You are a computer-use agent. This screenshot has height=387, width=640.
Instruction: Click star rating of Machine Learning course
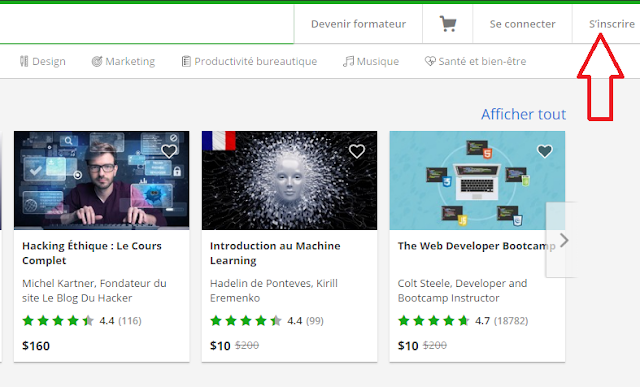pos(246,320)
